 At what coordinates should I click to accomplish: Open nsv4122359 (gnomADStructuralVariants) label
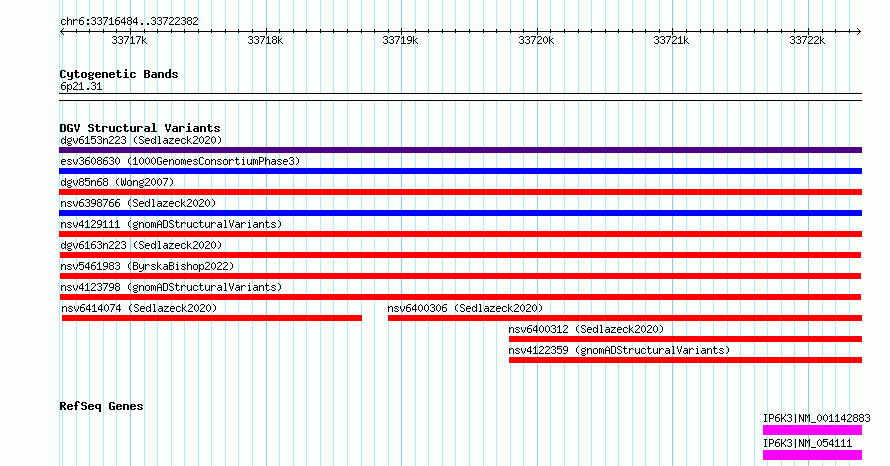click(x=619, y=350)
